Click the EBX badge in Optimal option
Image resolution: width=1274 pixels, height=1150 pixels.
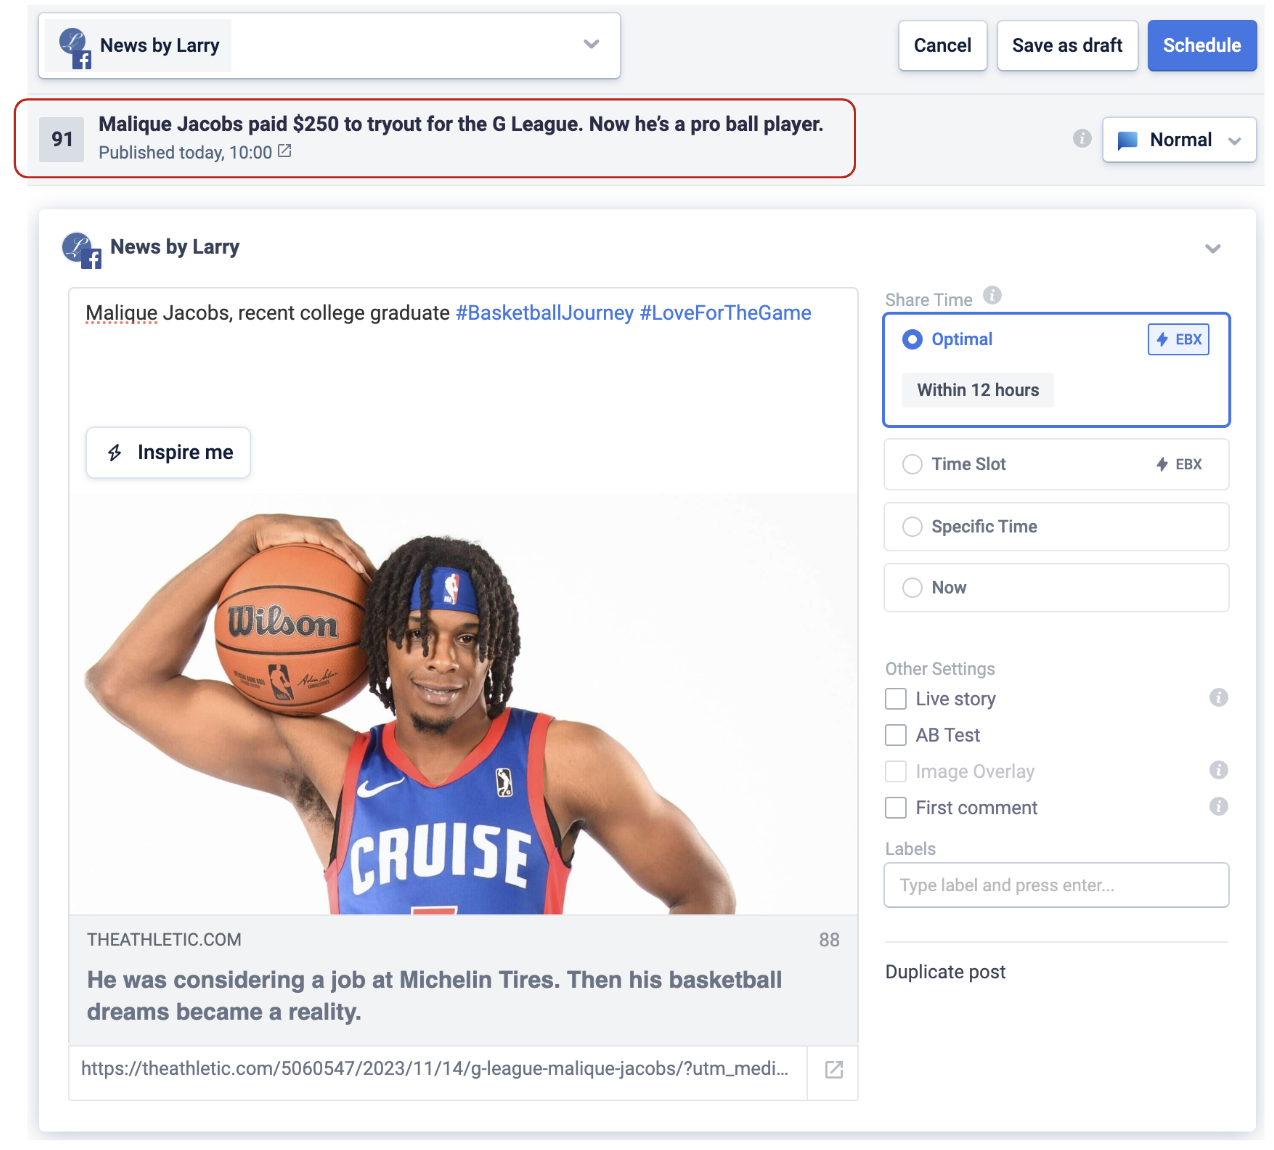pyautogui.click(x=1178, y=340)
